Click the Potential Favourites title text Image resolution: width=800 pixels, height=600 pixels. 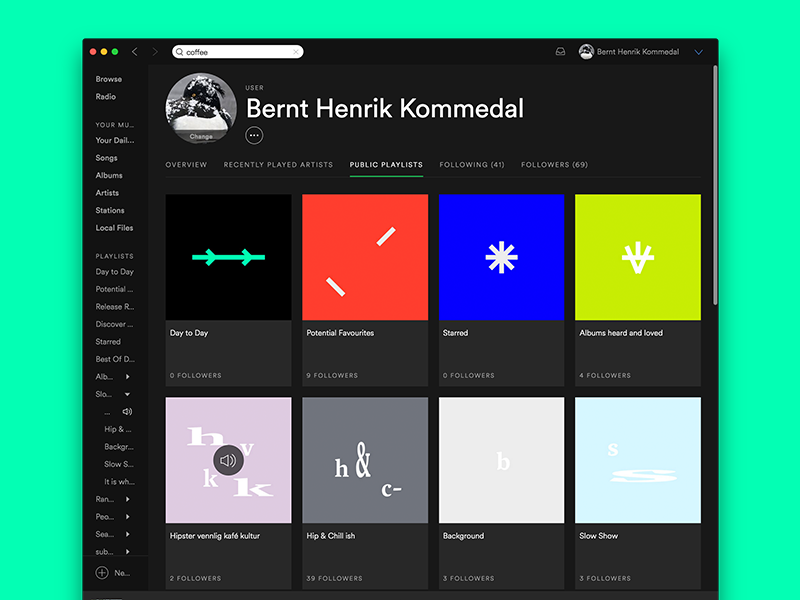click(x=340, y=333)
